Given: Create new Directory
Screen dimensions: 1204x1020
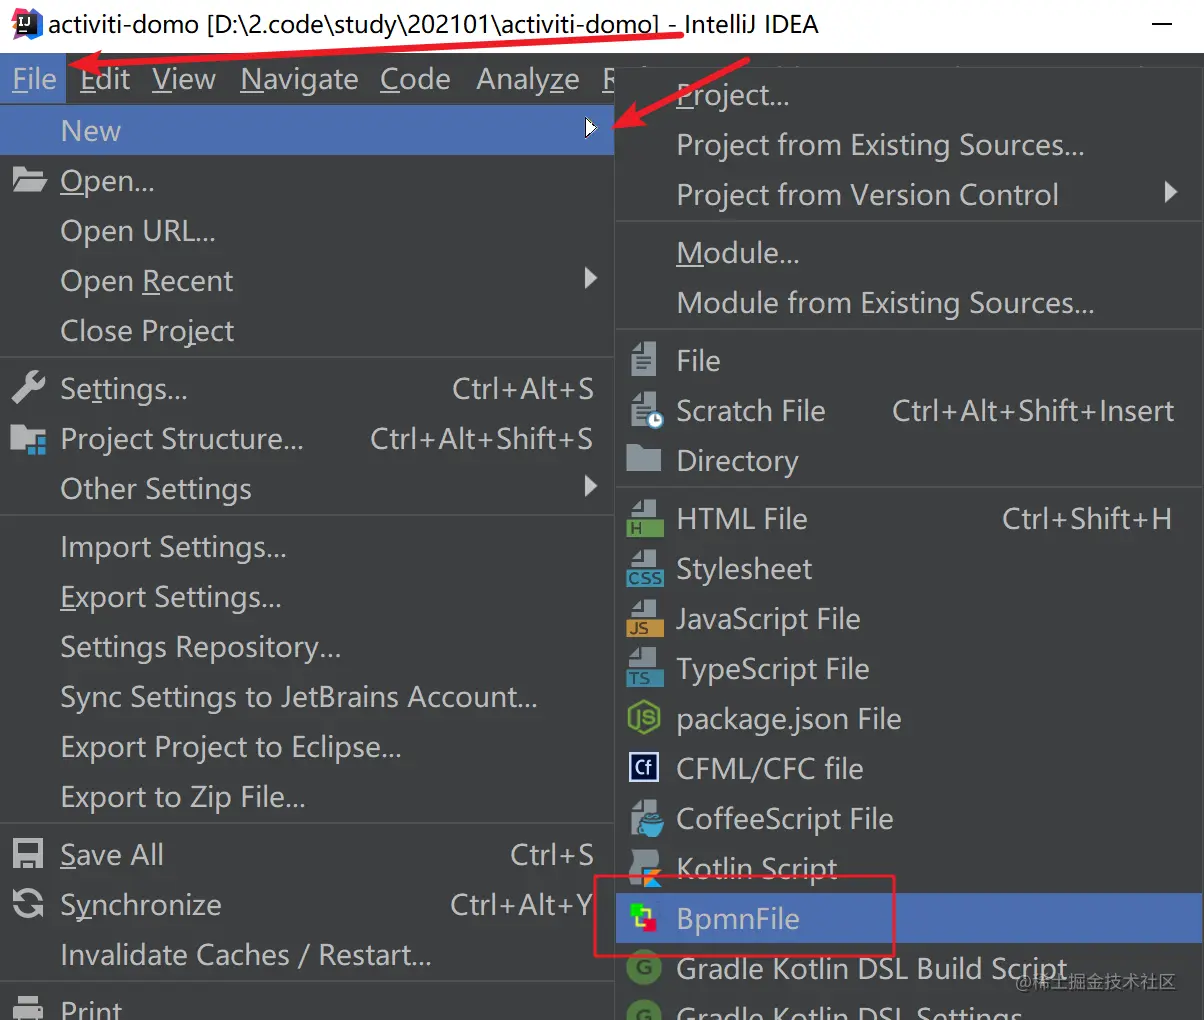Looking at the screenshot, I should point(909,461).
